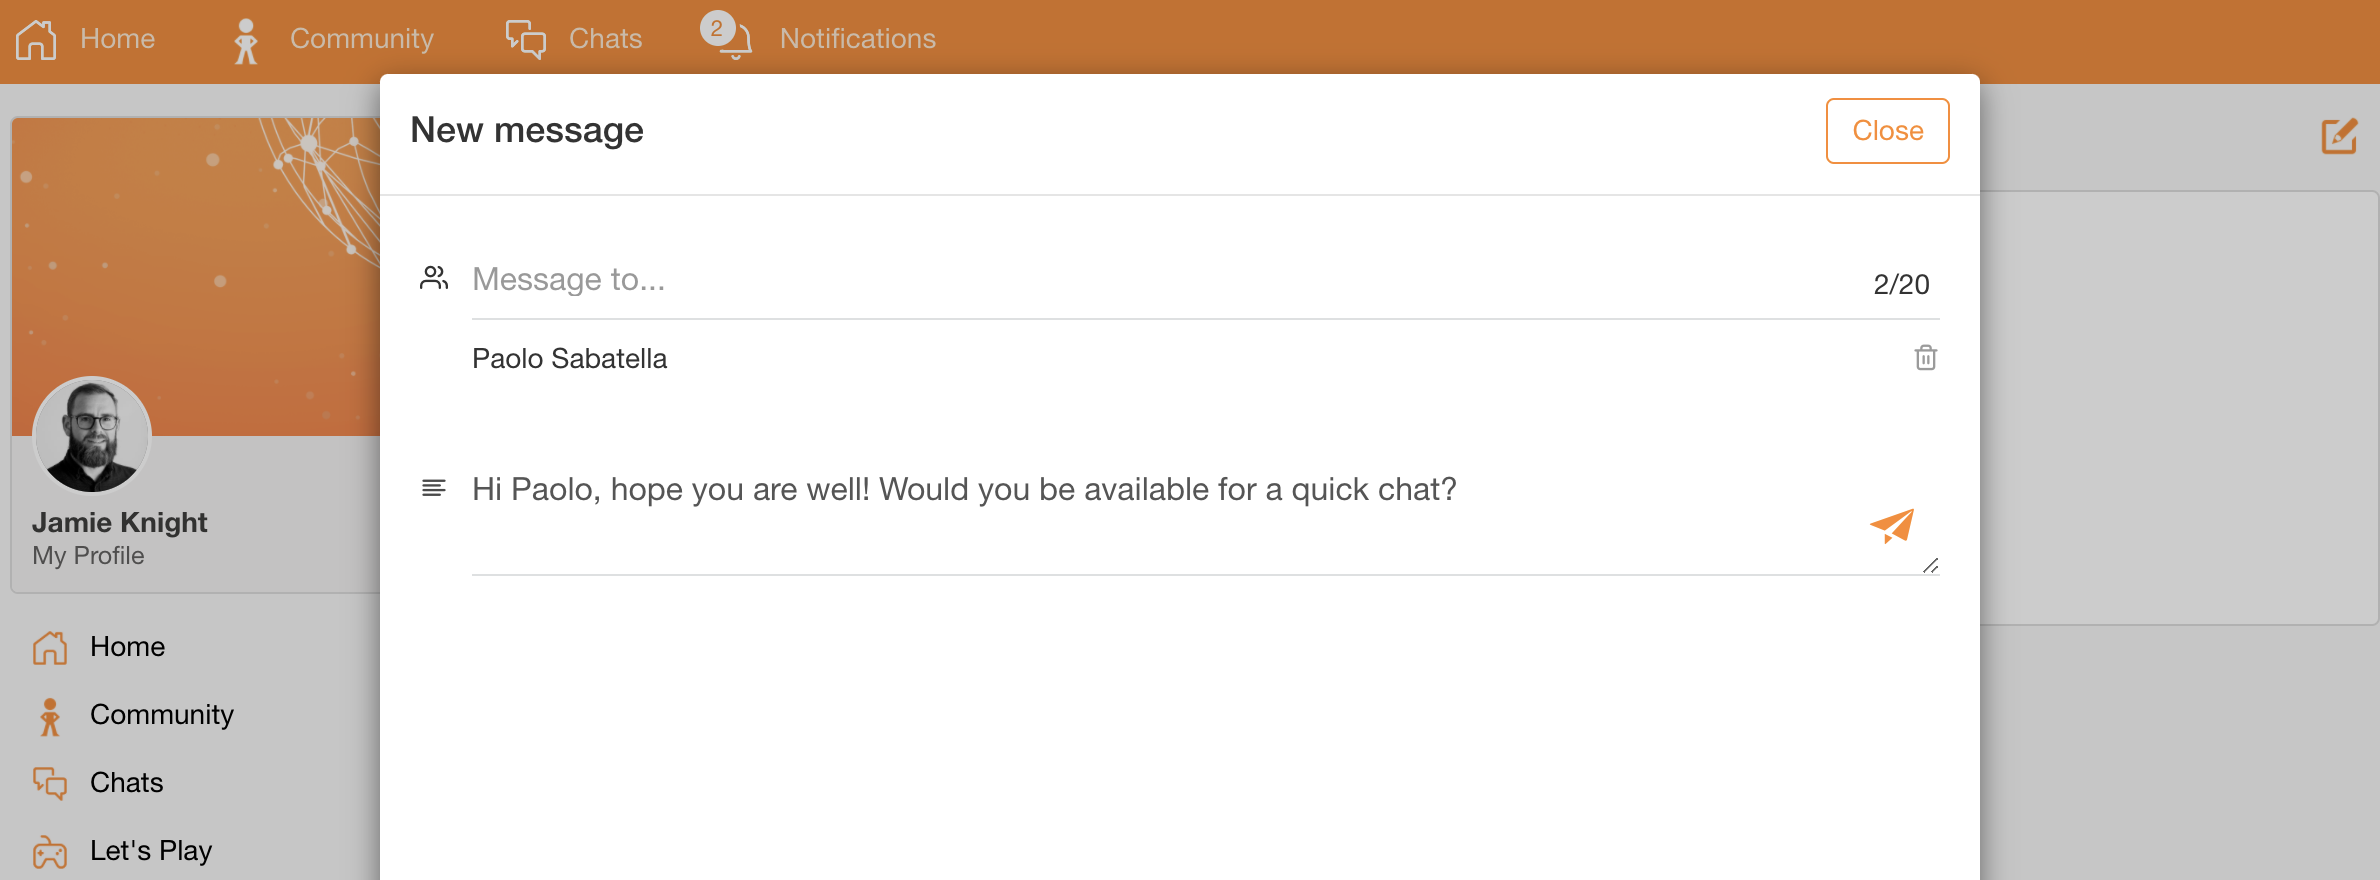Open Community in the left sidebar
Viewport: 2380px width, 880px height.
(162, 715)
